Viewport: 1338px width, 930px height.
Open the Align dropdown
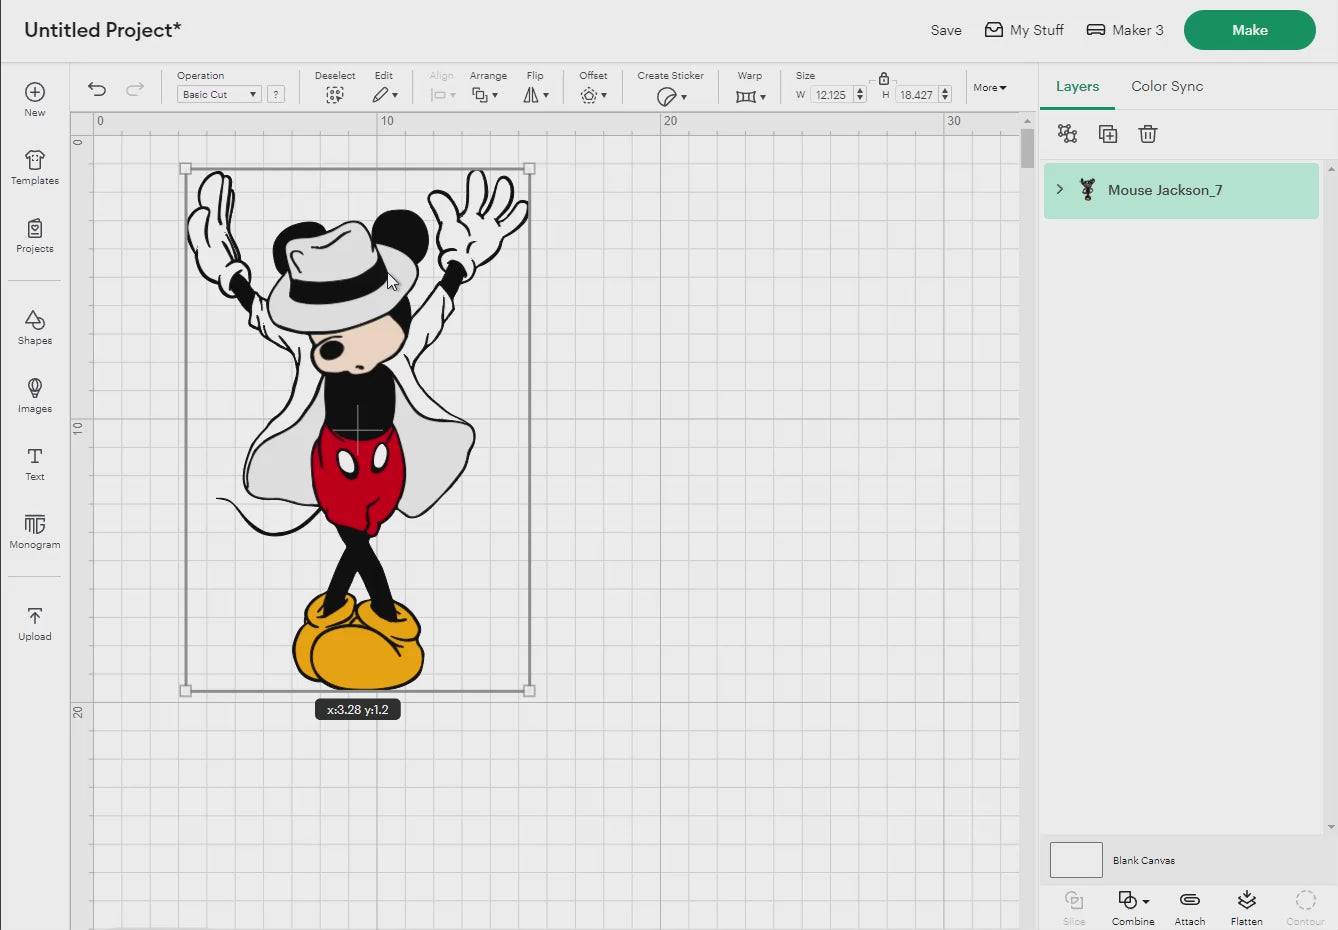(x=442, y=95)
